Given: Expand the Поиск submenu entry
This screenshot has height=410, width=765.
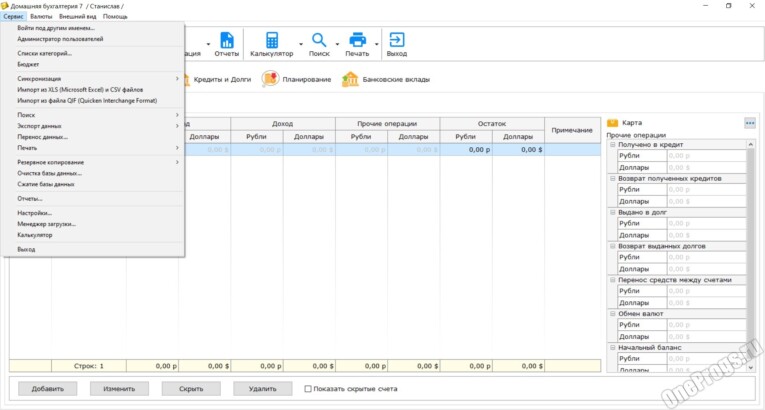Looking at the screenshot, I should (x=93, y=115).
